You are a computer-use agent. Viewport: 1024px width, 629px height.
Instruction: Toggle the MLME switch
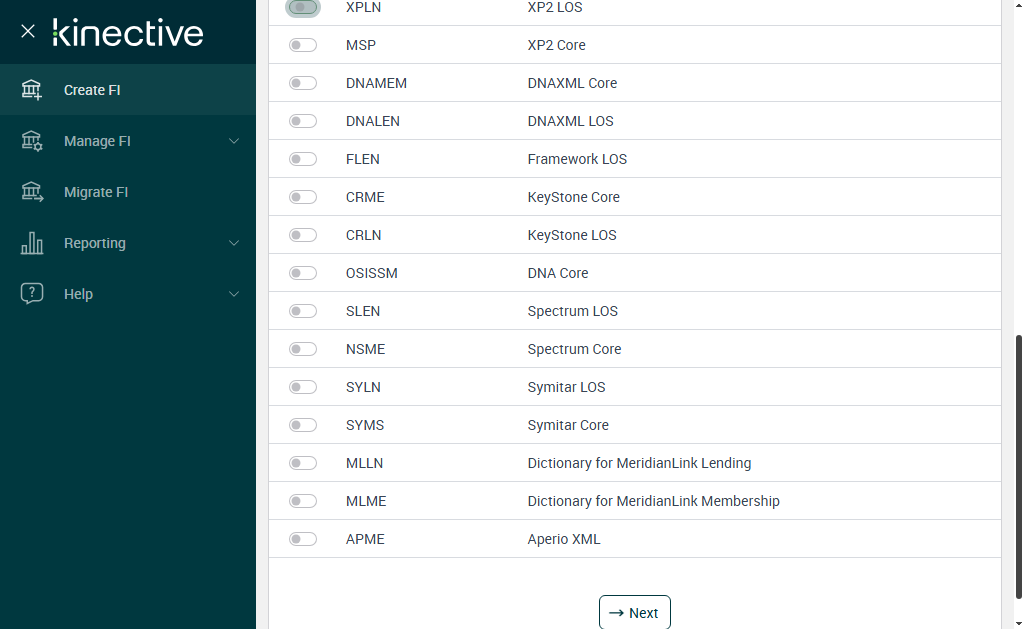pos(302,501)
